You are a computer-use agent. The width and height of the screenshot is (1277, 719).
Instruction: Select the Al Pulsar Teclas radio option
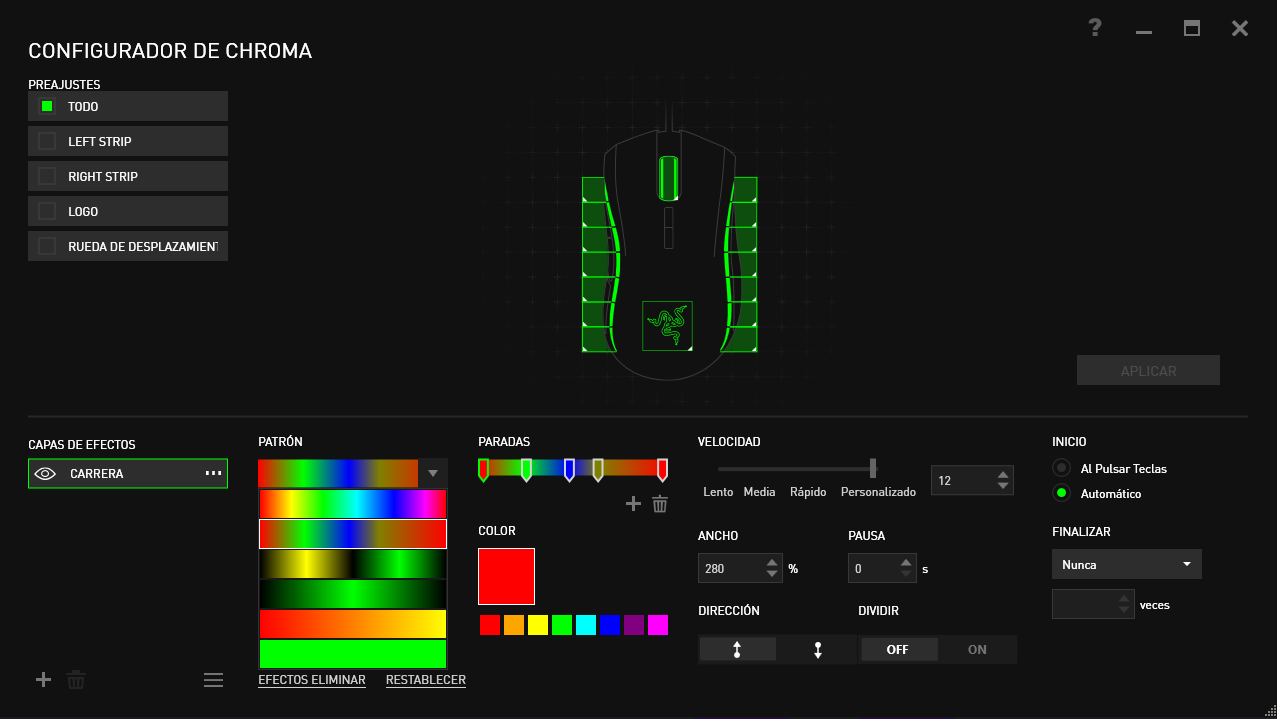click(1061, 468)
